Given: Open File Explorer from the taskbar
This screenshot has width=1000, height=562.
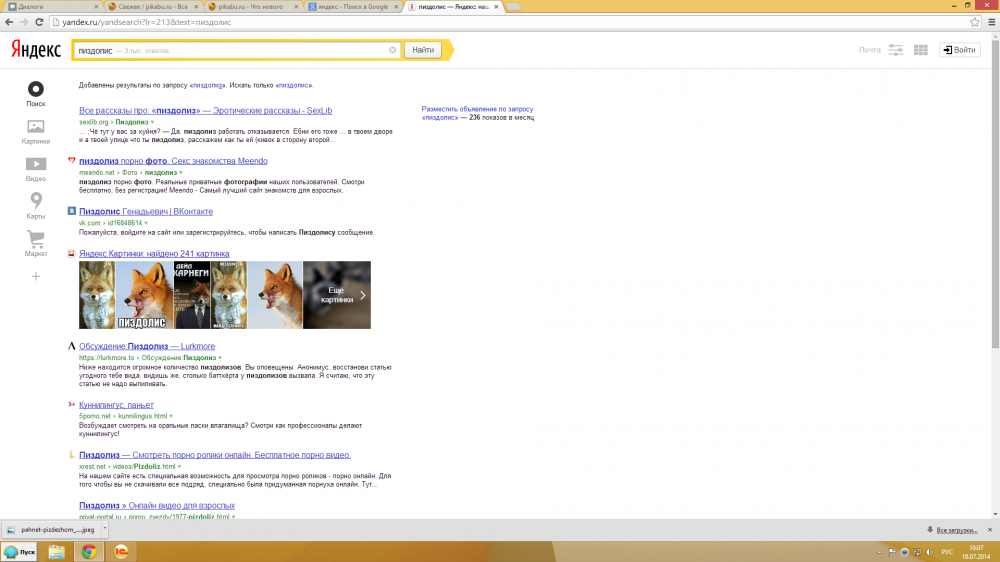Looking at the screenshot, I should (57, 552).
